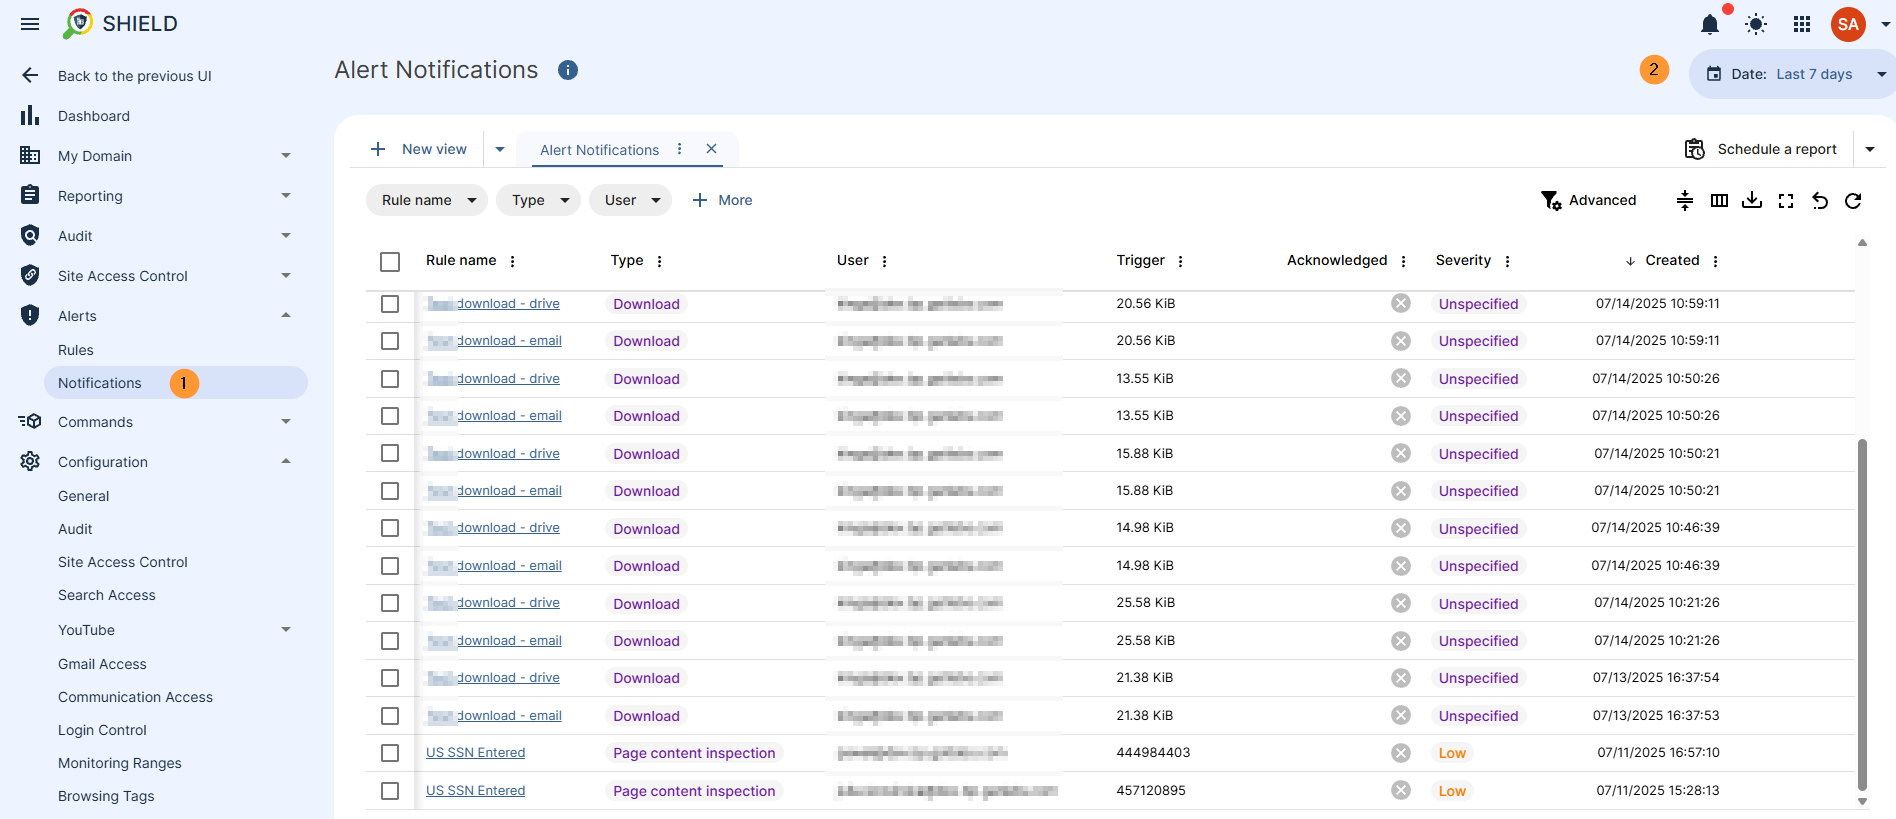
Task: Enter fullscreen table view
Action: coord(1786,201)
